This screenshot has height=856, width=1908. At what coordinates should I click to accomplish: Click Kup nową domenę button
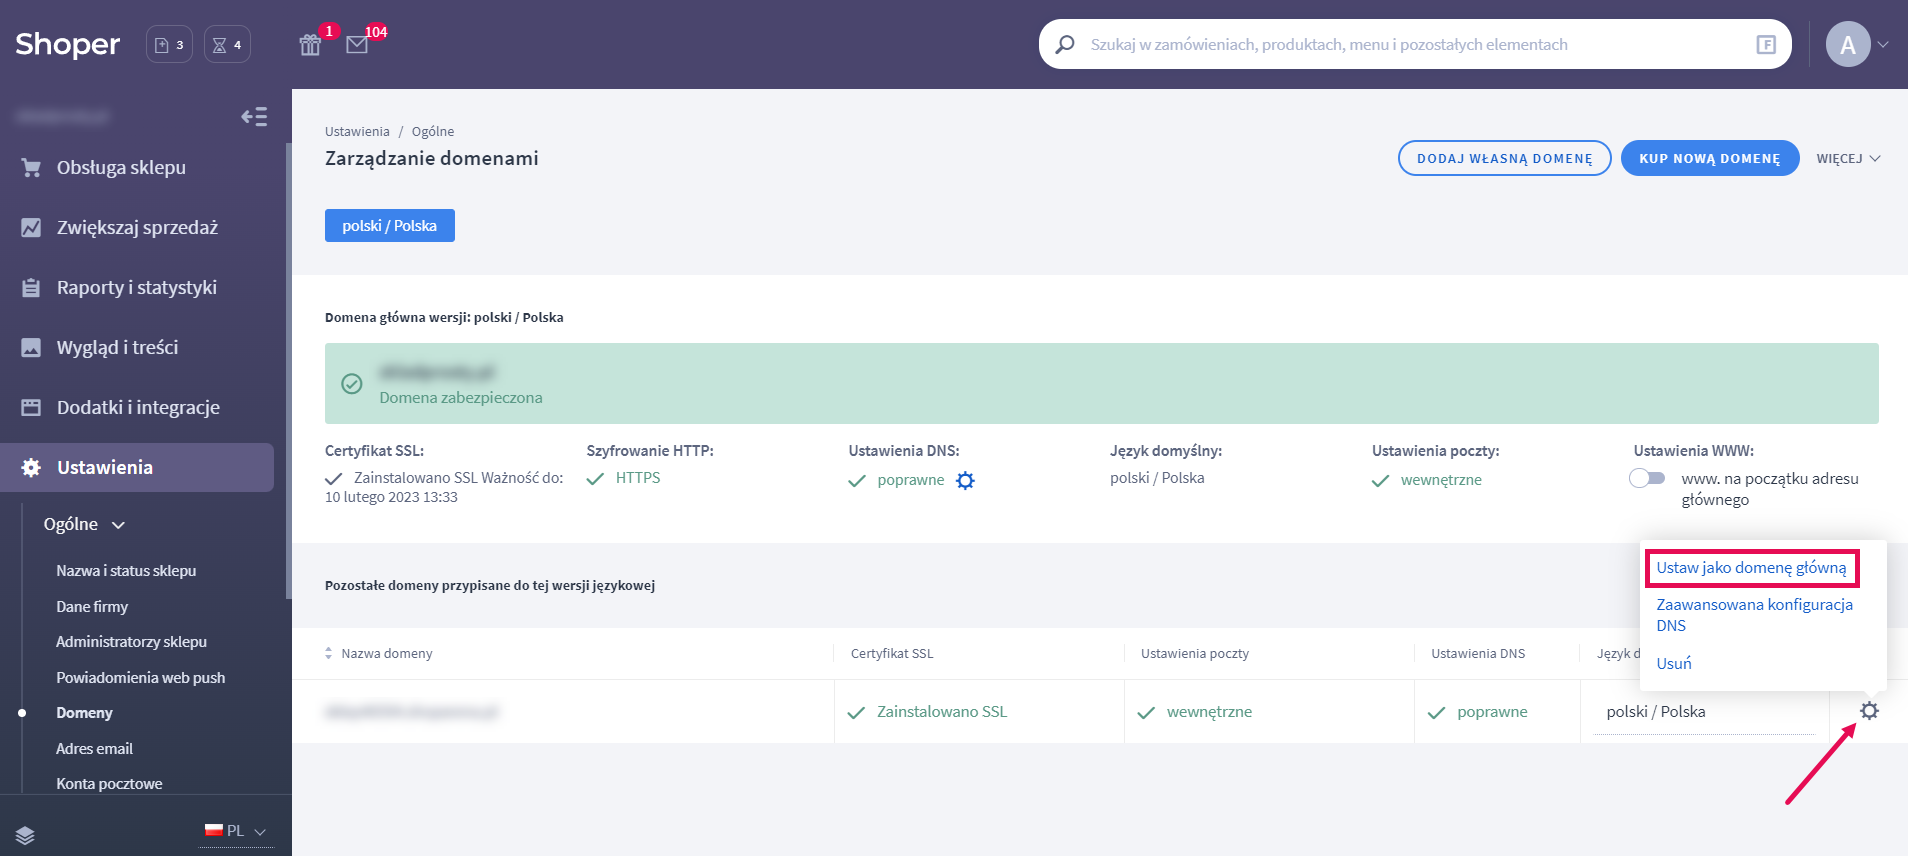[x=1710, y=158]
